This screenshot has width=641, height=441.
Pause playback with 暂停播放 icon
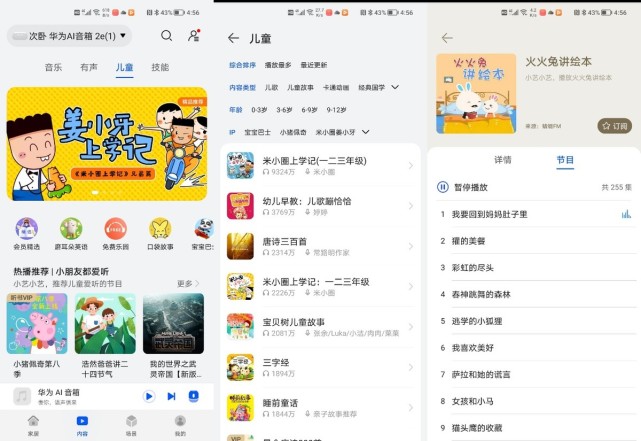(443, 187)
